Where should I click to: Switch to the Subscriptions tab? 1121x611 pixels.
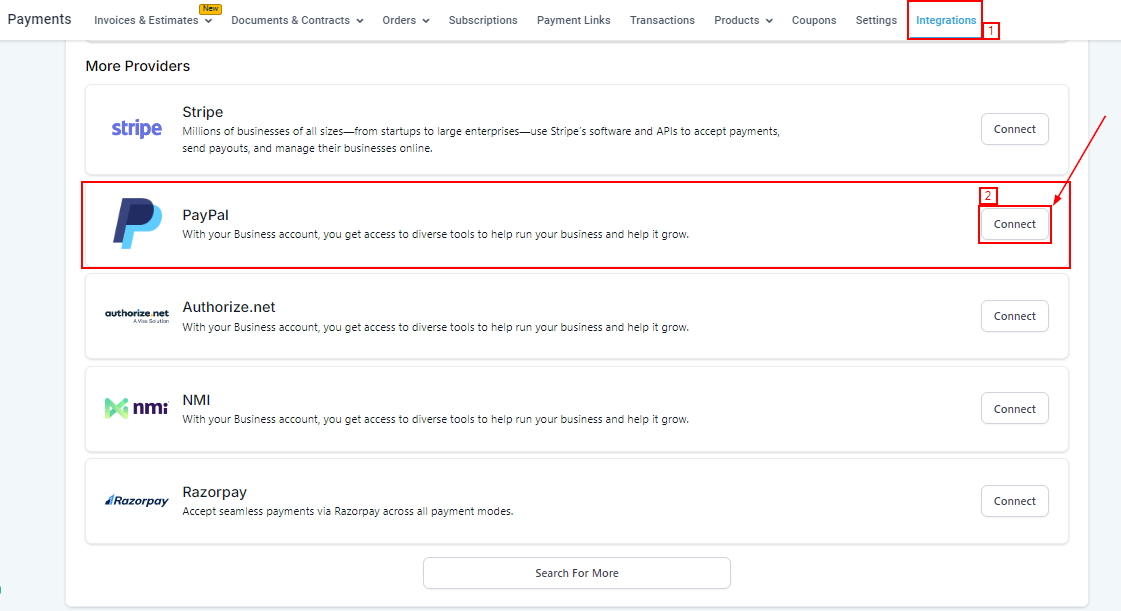pyautogui.click(x=483, y=20)
